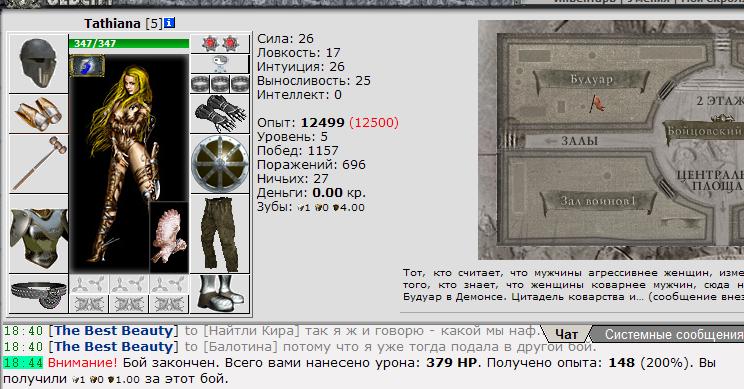
Task: Select the amulet necklace slot
Action: tap(220, 64)
